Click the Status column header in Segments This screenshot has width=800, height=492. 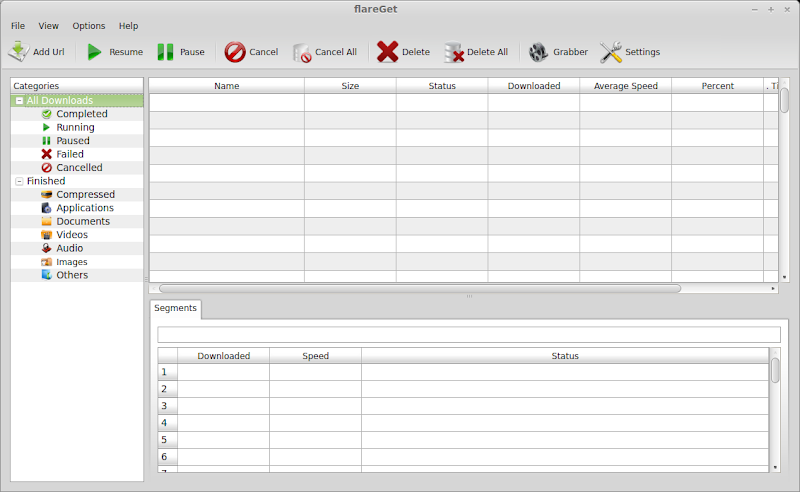pyautogui.click(x=565, y=356)
